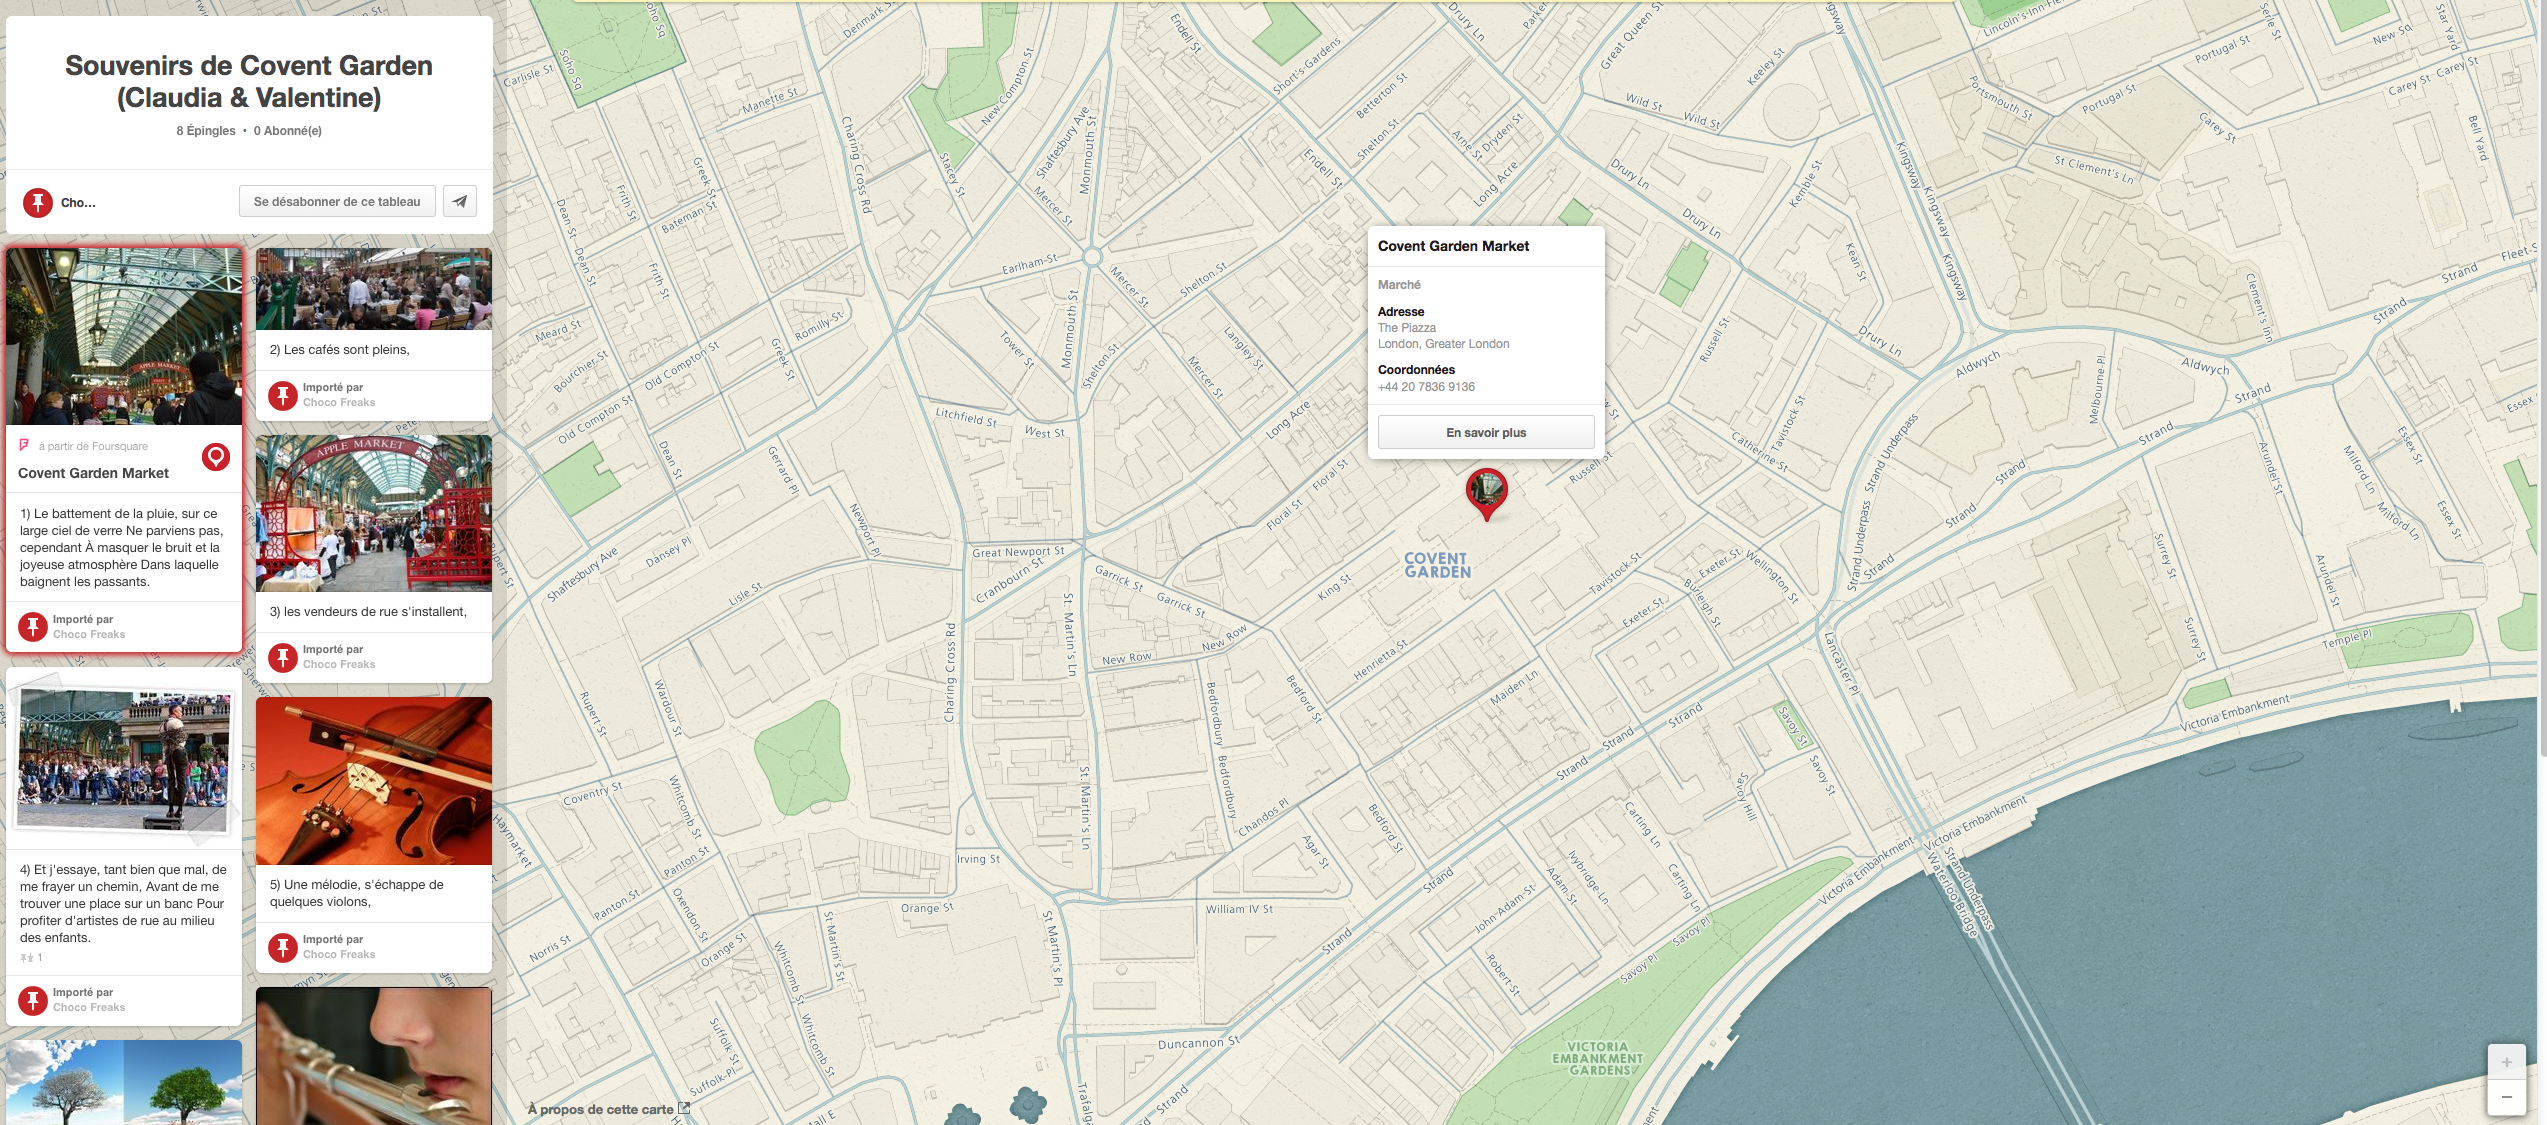Click avatar under 'les vendeurs de rue' pin
The image size is (2547, 1125).
(x=283, y=657)
